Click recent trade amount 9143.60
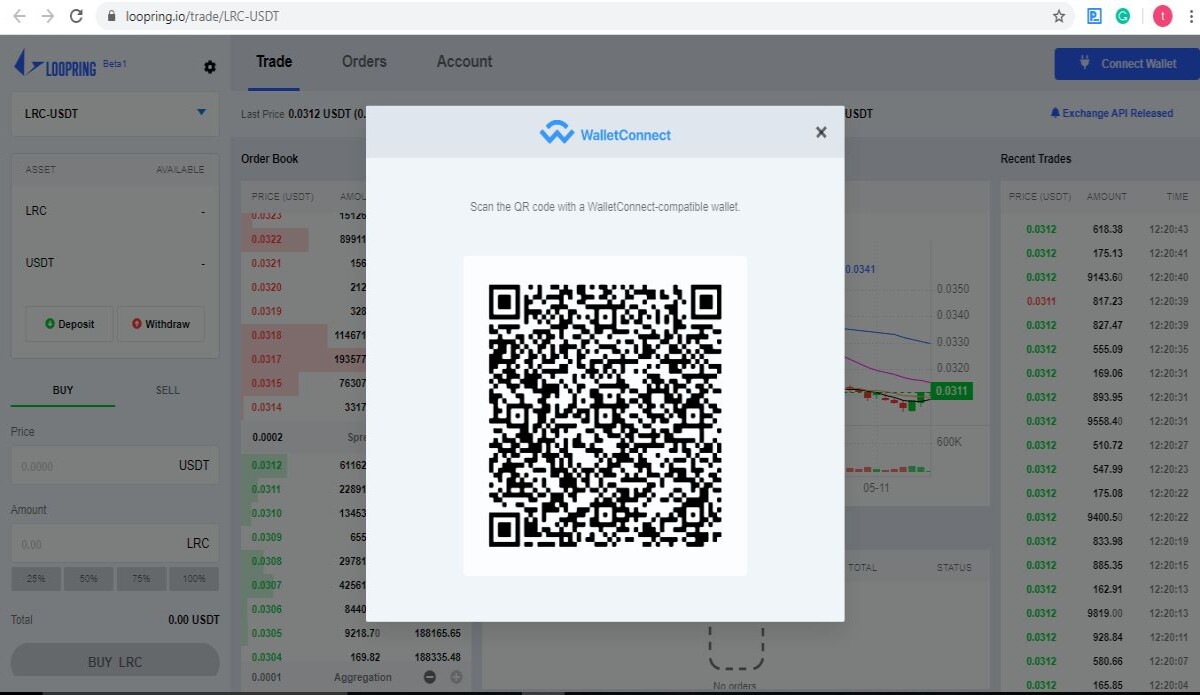This screenshot has height=695, width=1200. [x=1105, y=277]
